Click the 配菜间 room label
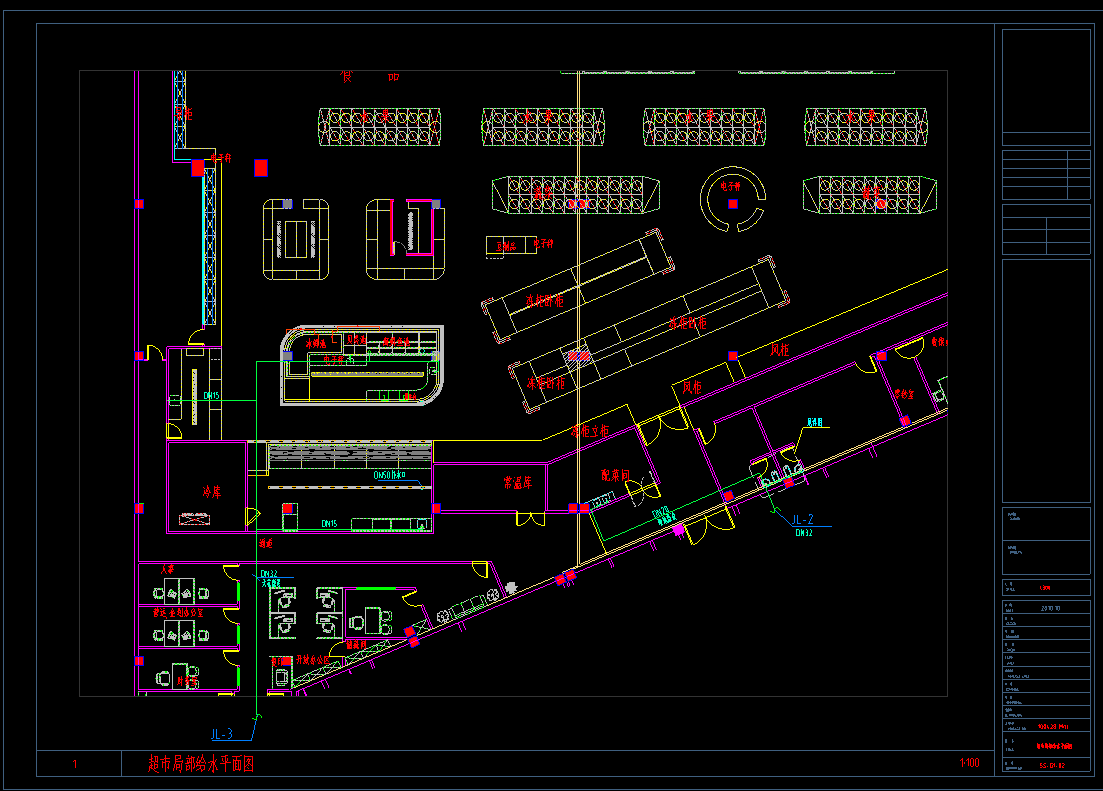This screenshot has height=791, width=1103. coord(614,475)
